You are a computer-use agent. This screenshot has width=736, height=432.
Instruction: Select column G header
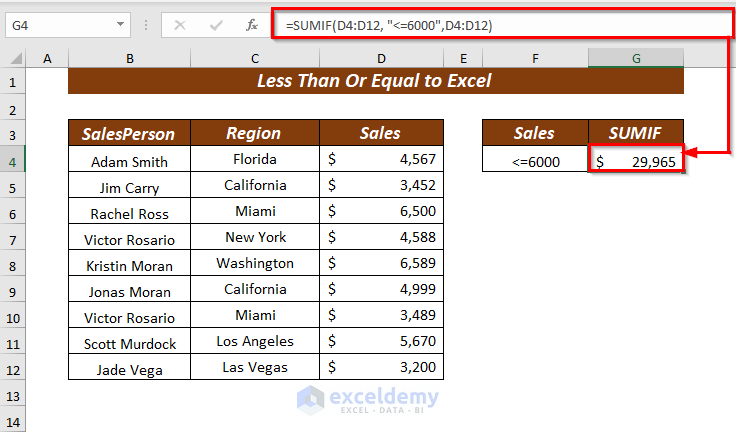(636, 59)
